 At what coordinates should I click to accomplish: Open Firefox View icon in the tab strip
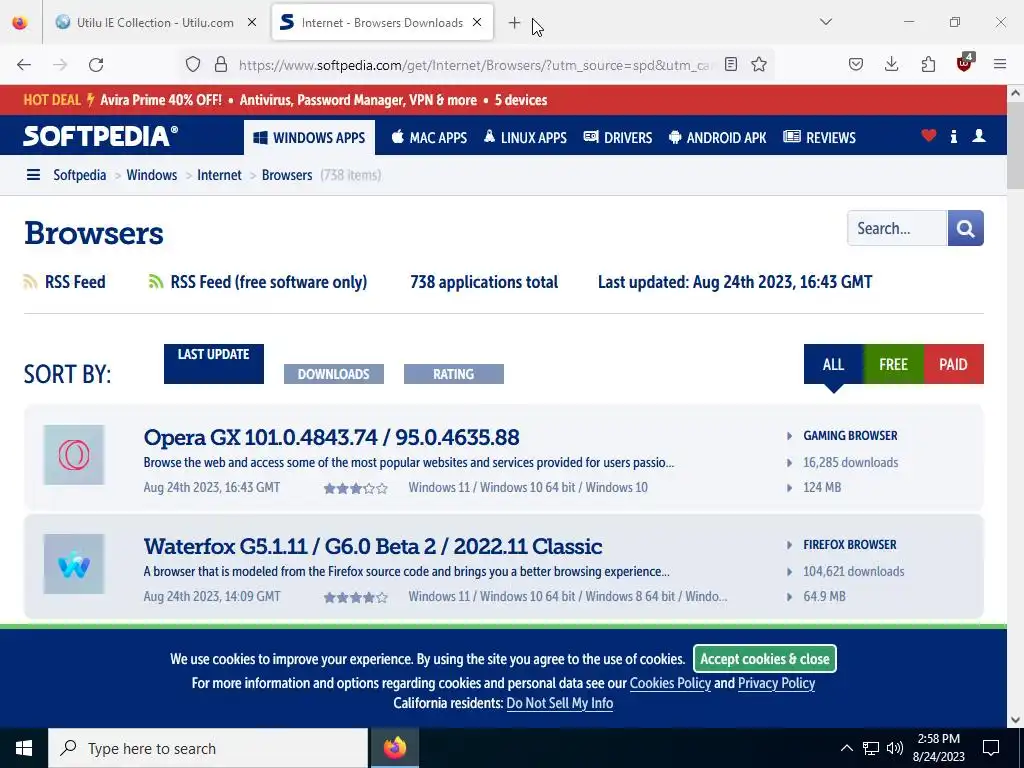(x=20, y=22)
